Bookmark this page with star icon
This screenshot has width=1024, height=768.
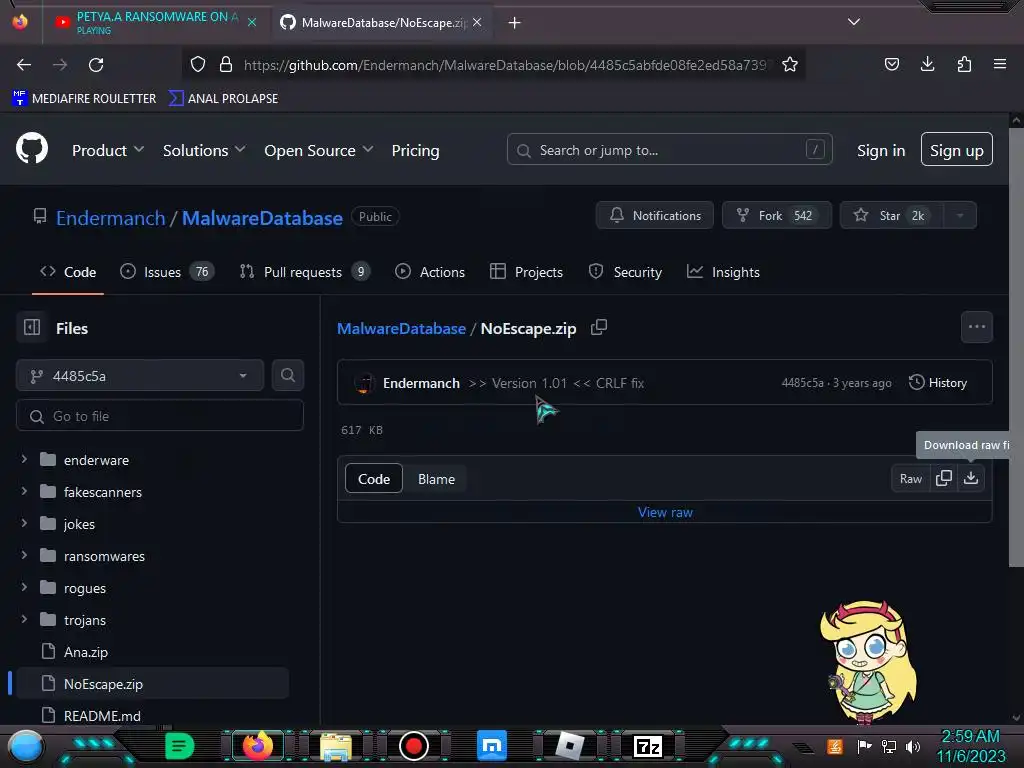click(x=790, y=65)
